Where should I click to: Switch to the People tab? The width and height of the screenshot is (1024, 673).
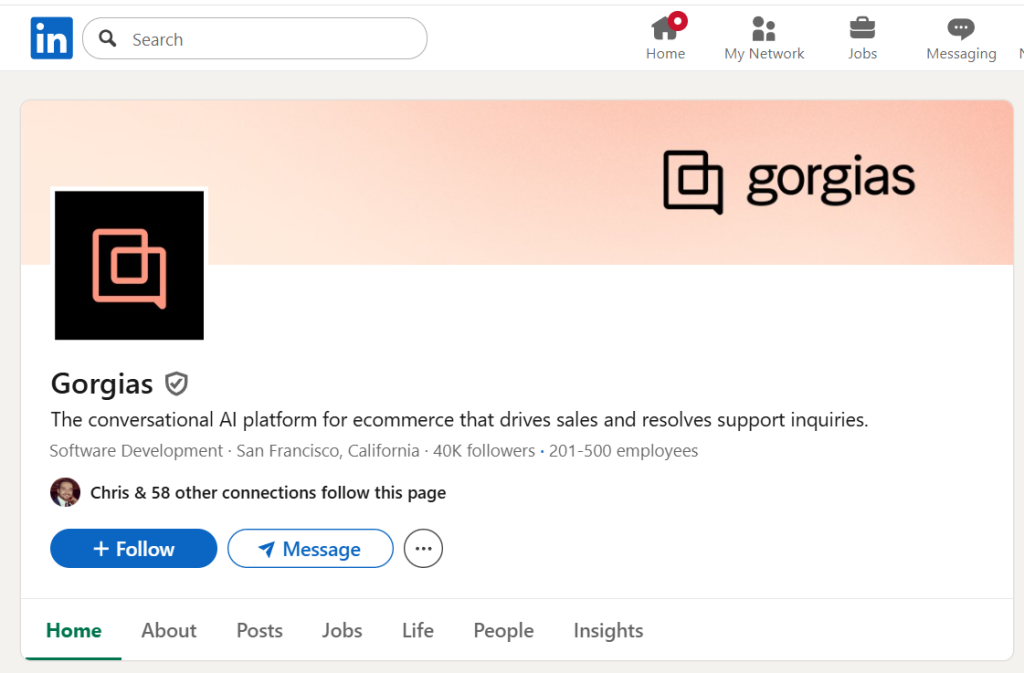(x=503, y=630)
